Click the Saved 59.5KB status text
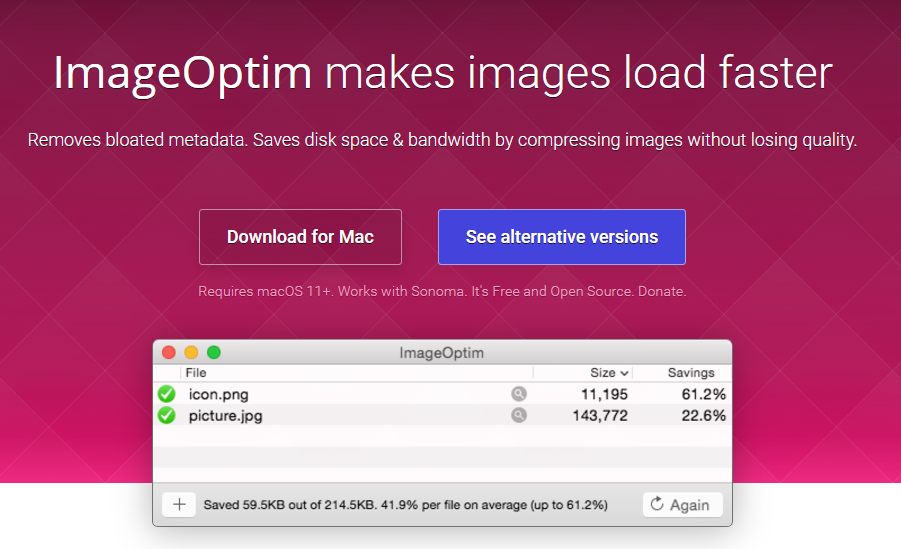 tap(405, 505)
